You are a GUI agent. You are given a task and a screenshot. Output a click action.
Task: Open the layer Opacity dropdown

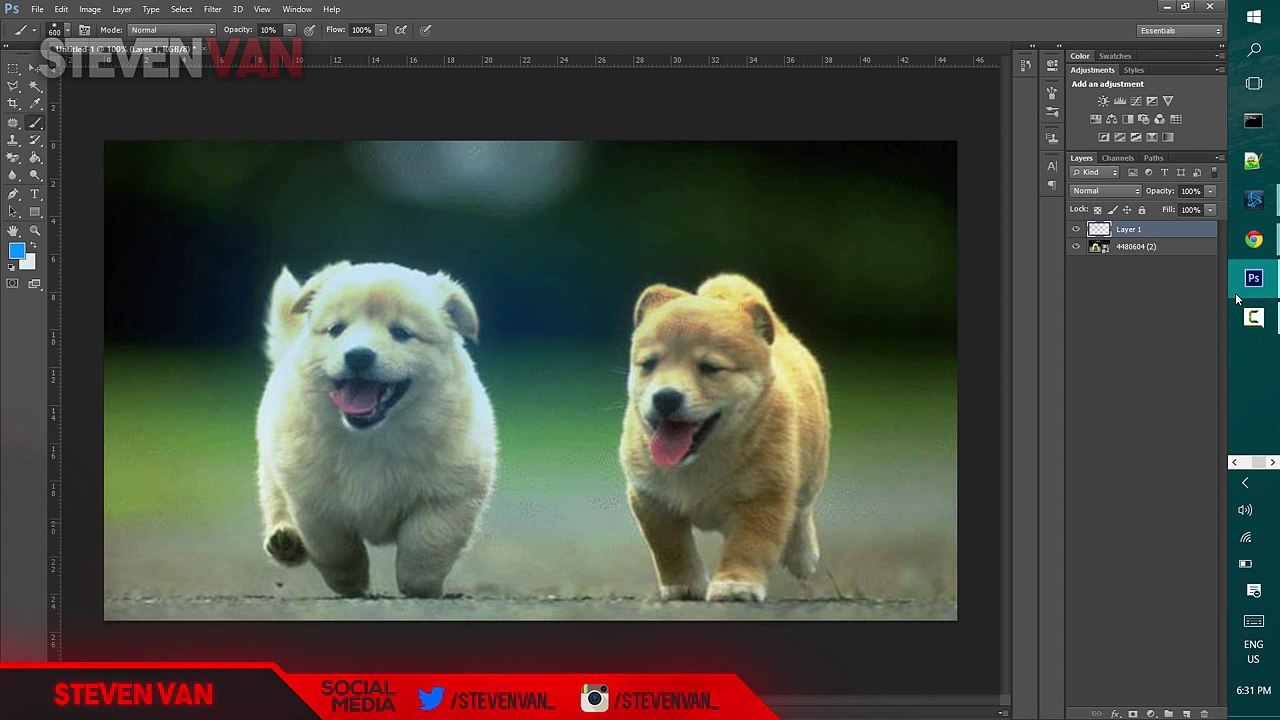(1210, 191)
